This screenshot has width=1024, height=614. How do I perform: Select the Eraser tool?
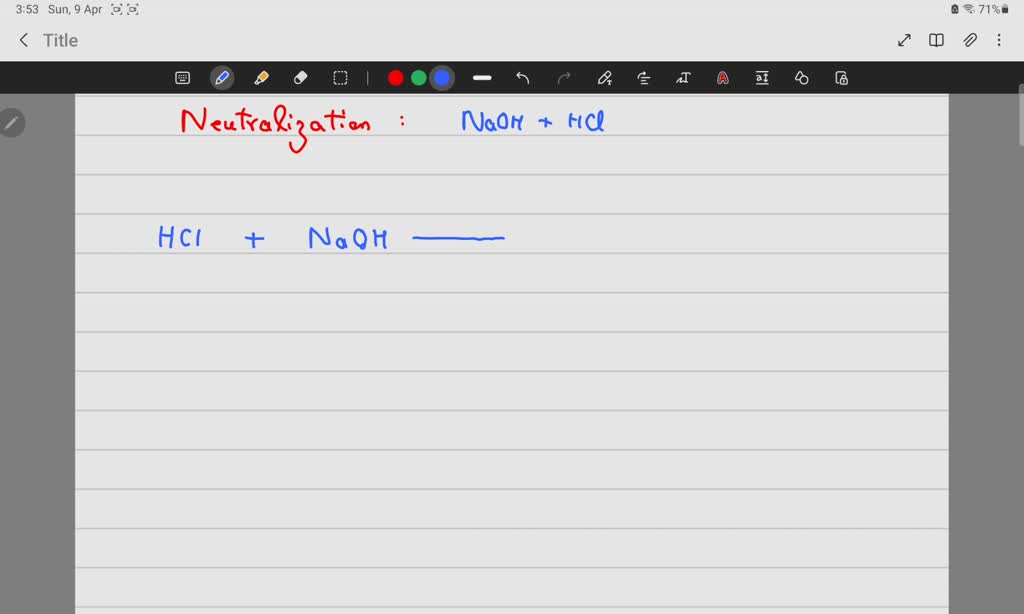coord(301,77)
